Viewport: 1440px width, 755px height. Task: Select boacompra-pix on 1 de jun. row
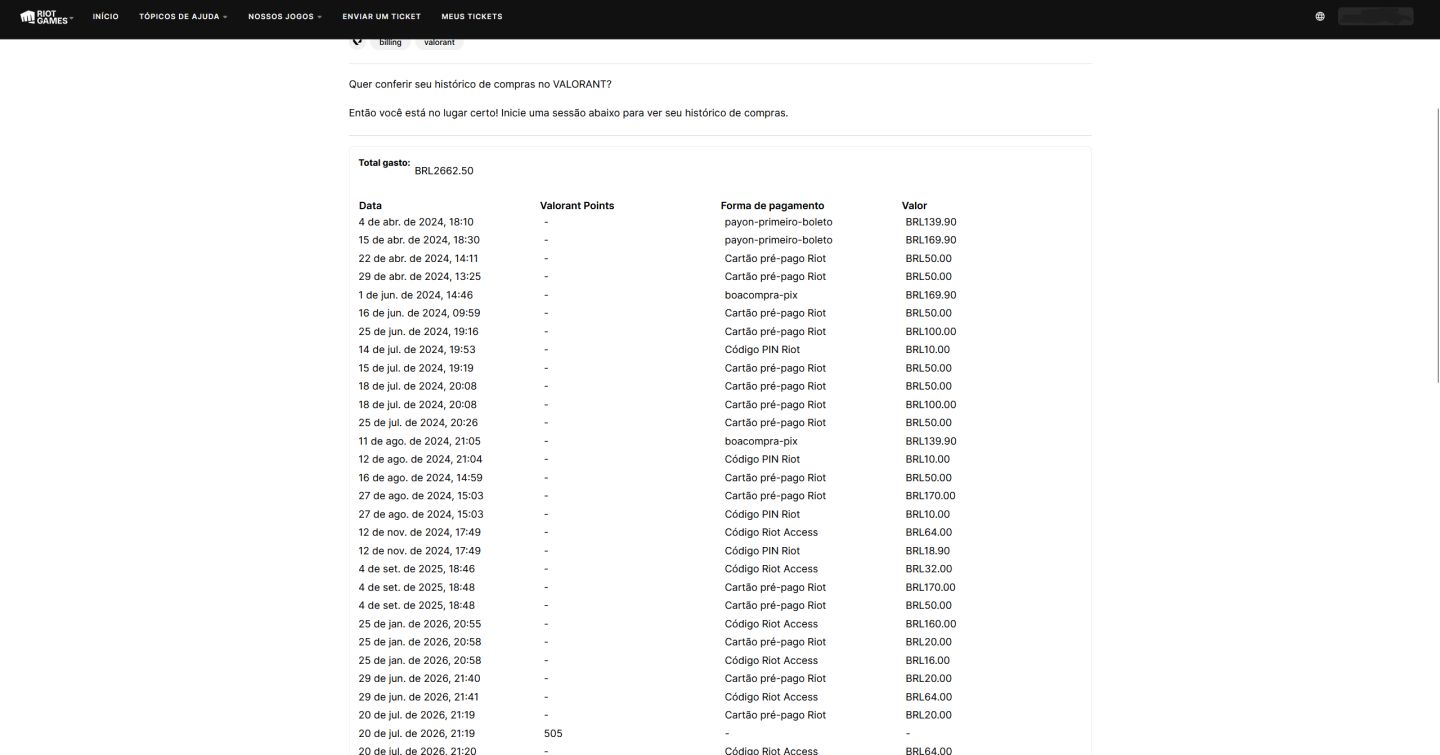[x=761, y=295]
